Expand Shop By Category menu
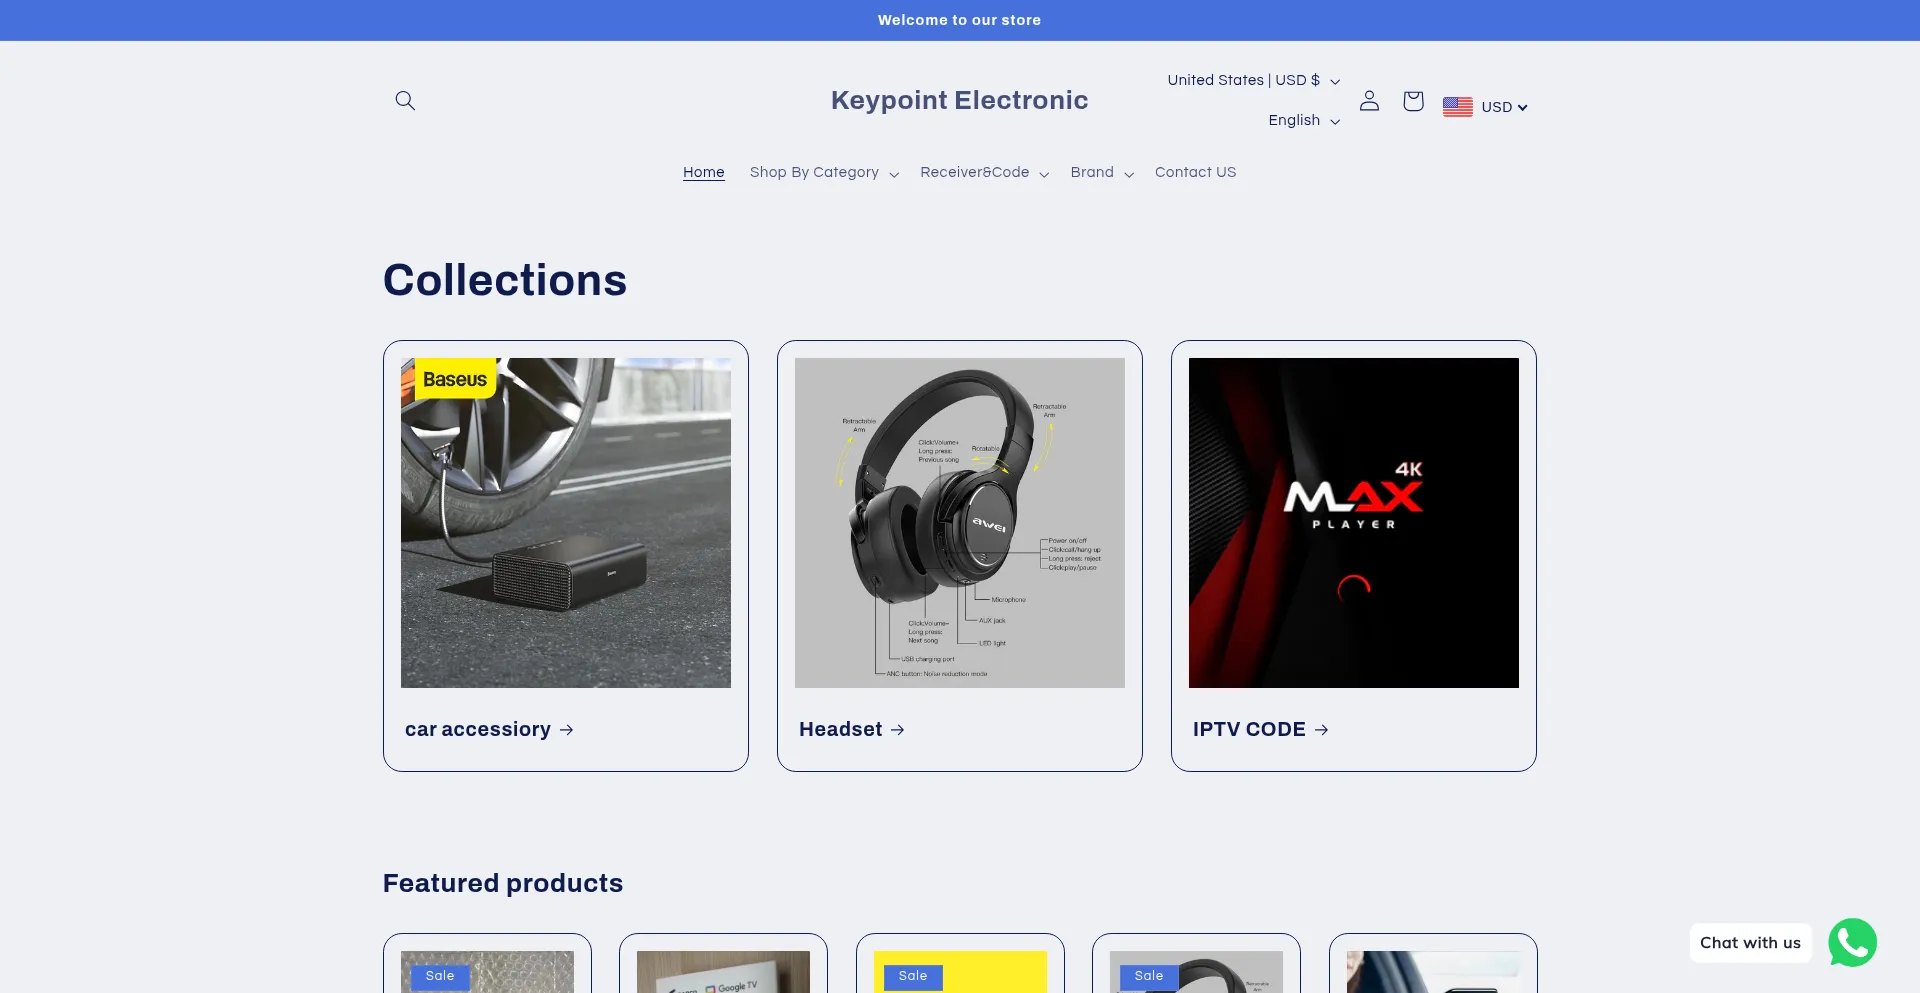The height and width of the screenshot is (993, 1920). coord(825,172)
